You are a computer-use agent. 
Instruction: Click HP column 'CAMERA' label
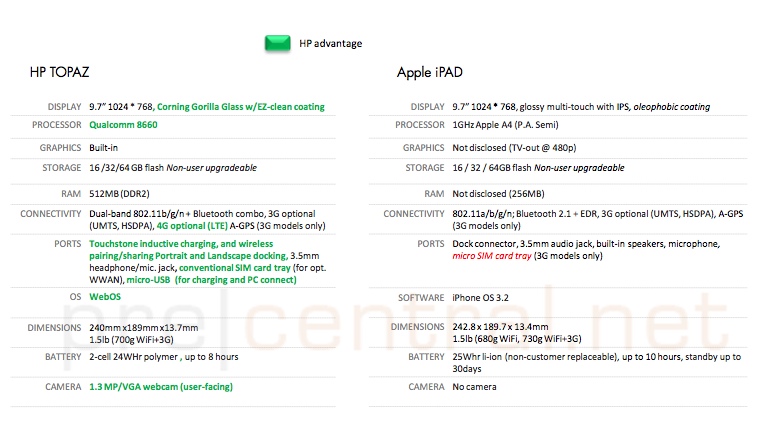click(x=63, y=387)
